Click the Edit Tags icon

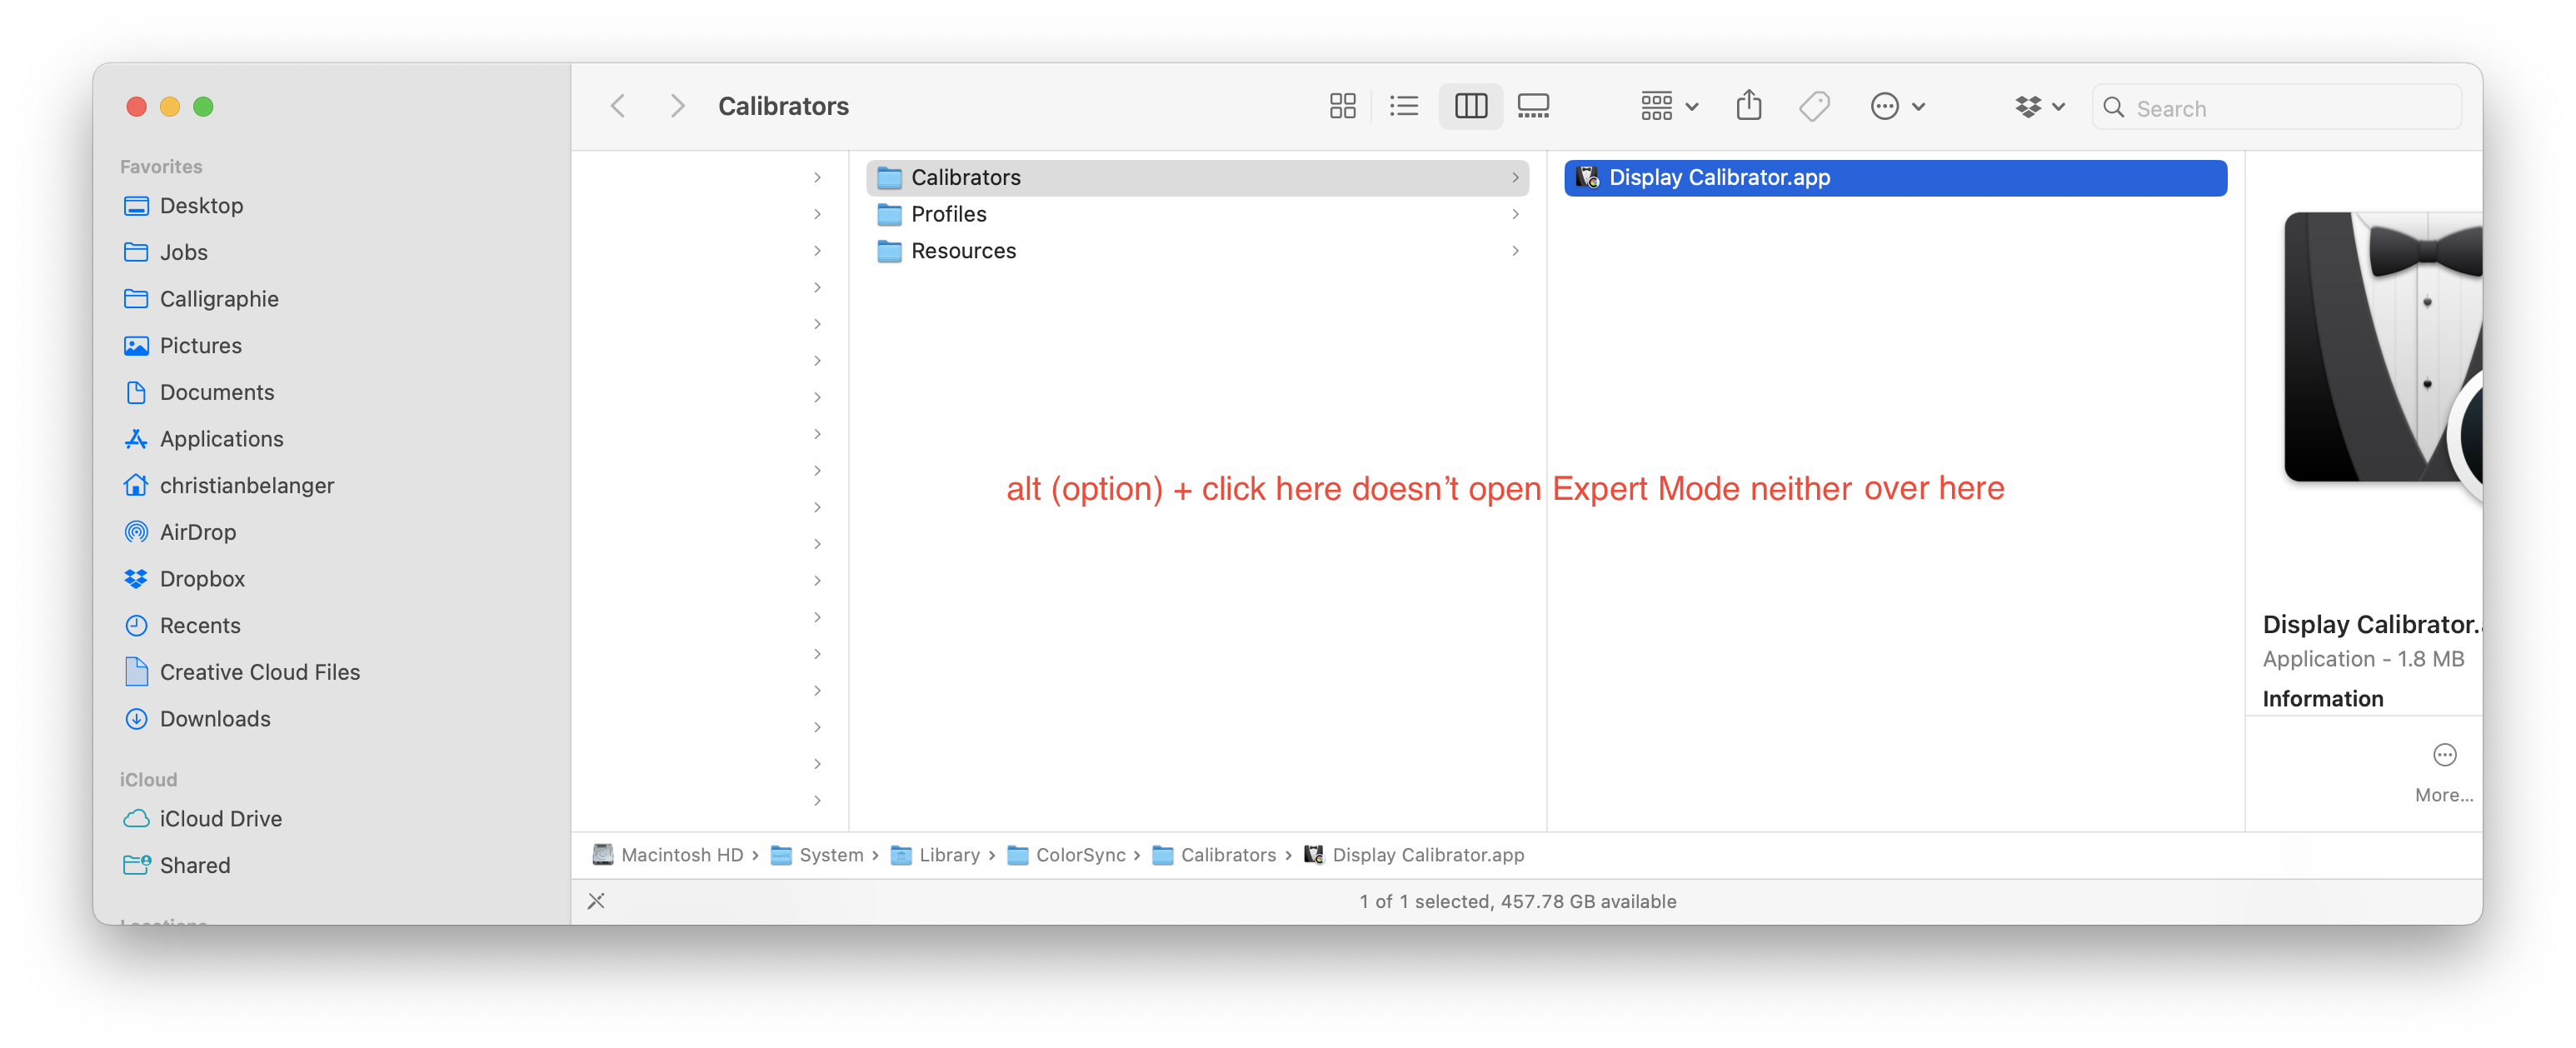(1814, 106)
